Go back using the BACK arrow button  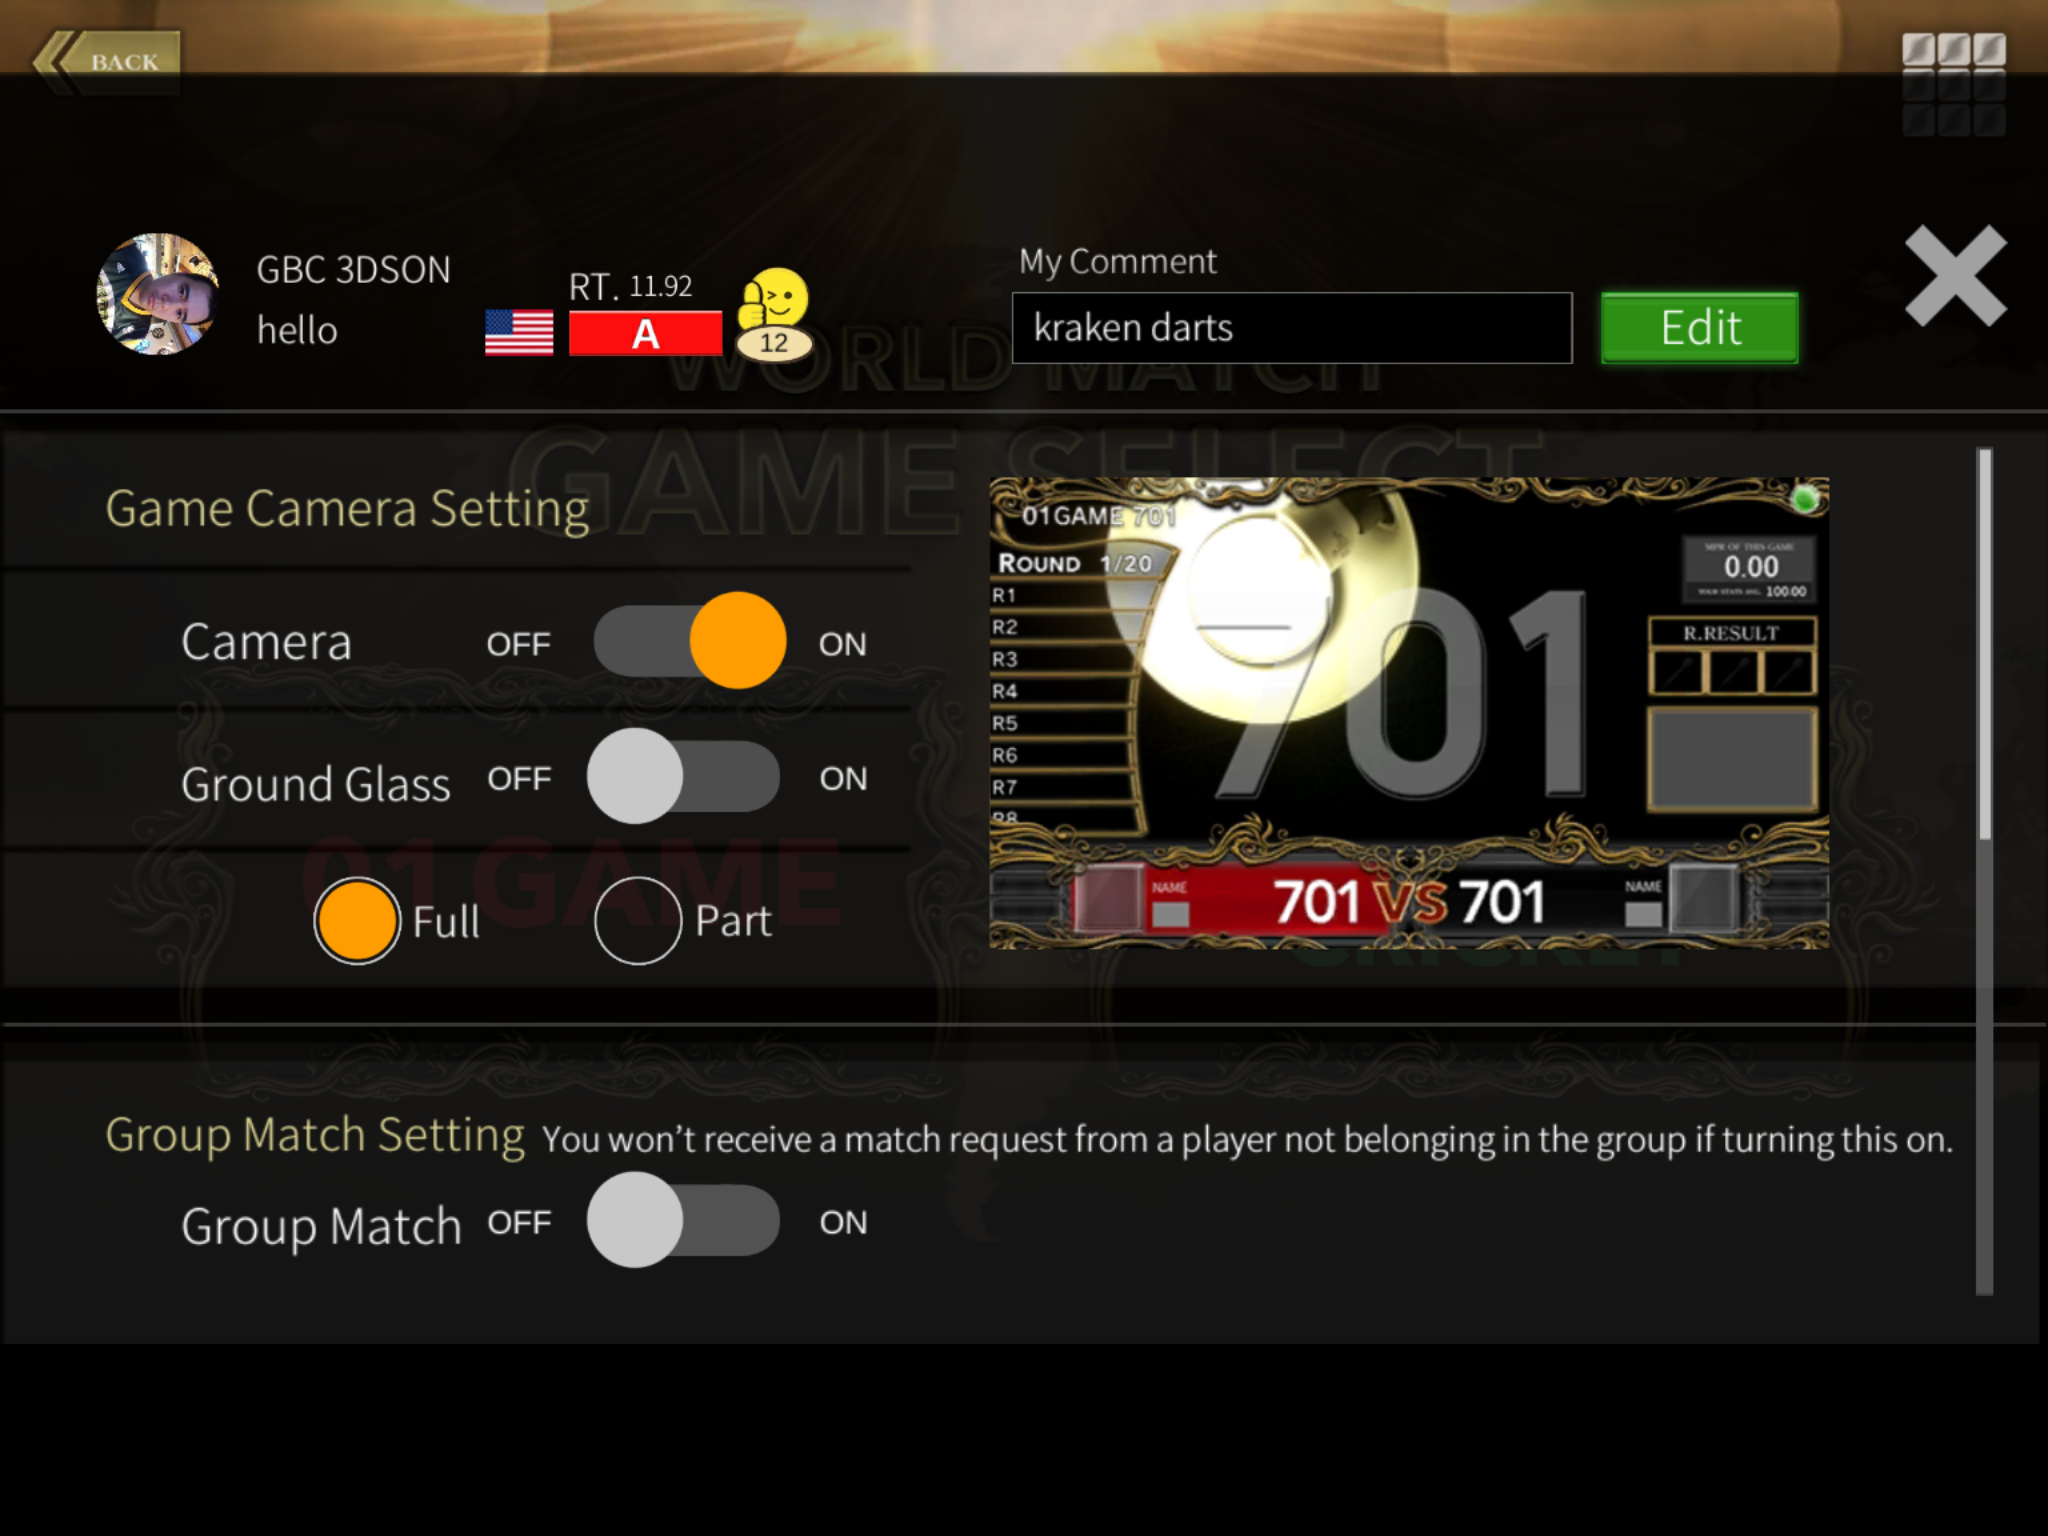pyautogui.click(x=107, y=62)
